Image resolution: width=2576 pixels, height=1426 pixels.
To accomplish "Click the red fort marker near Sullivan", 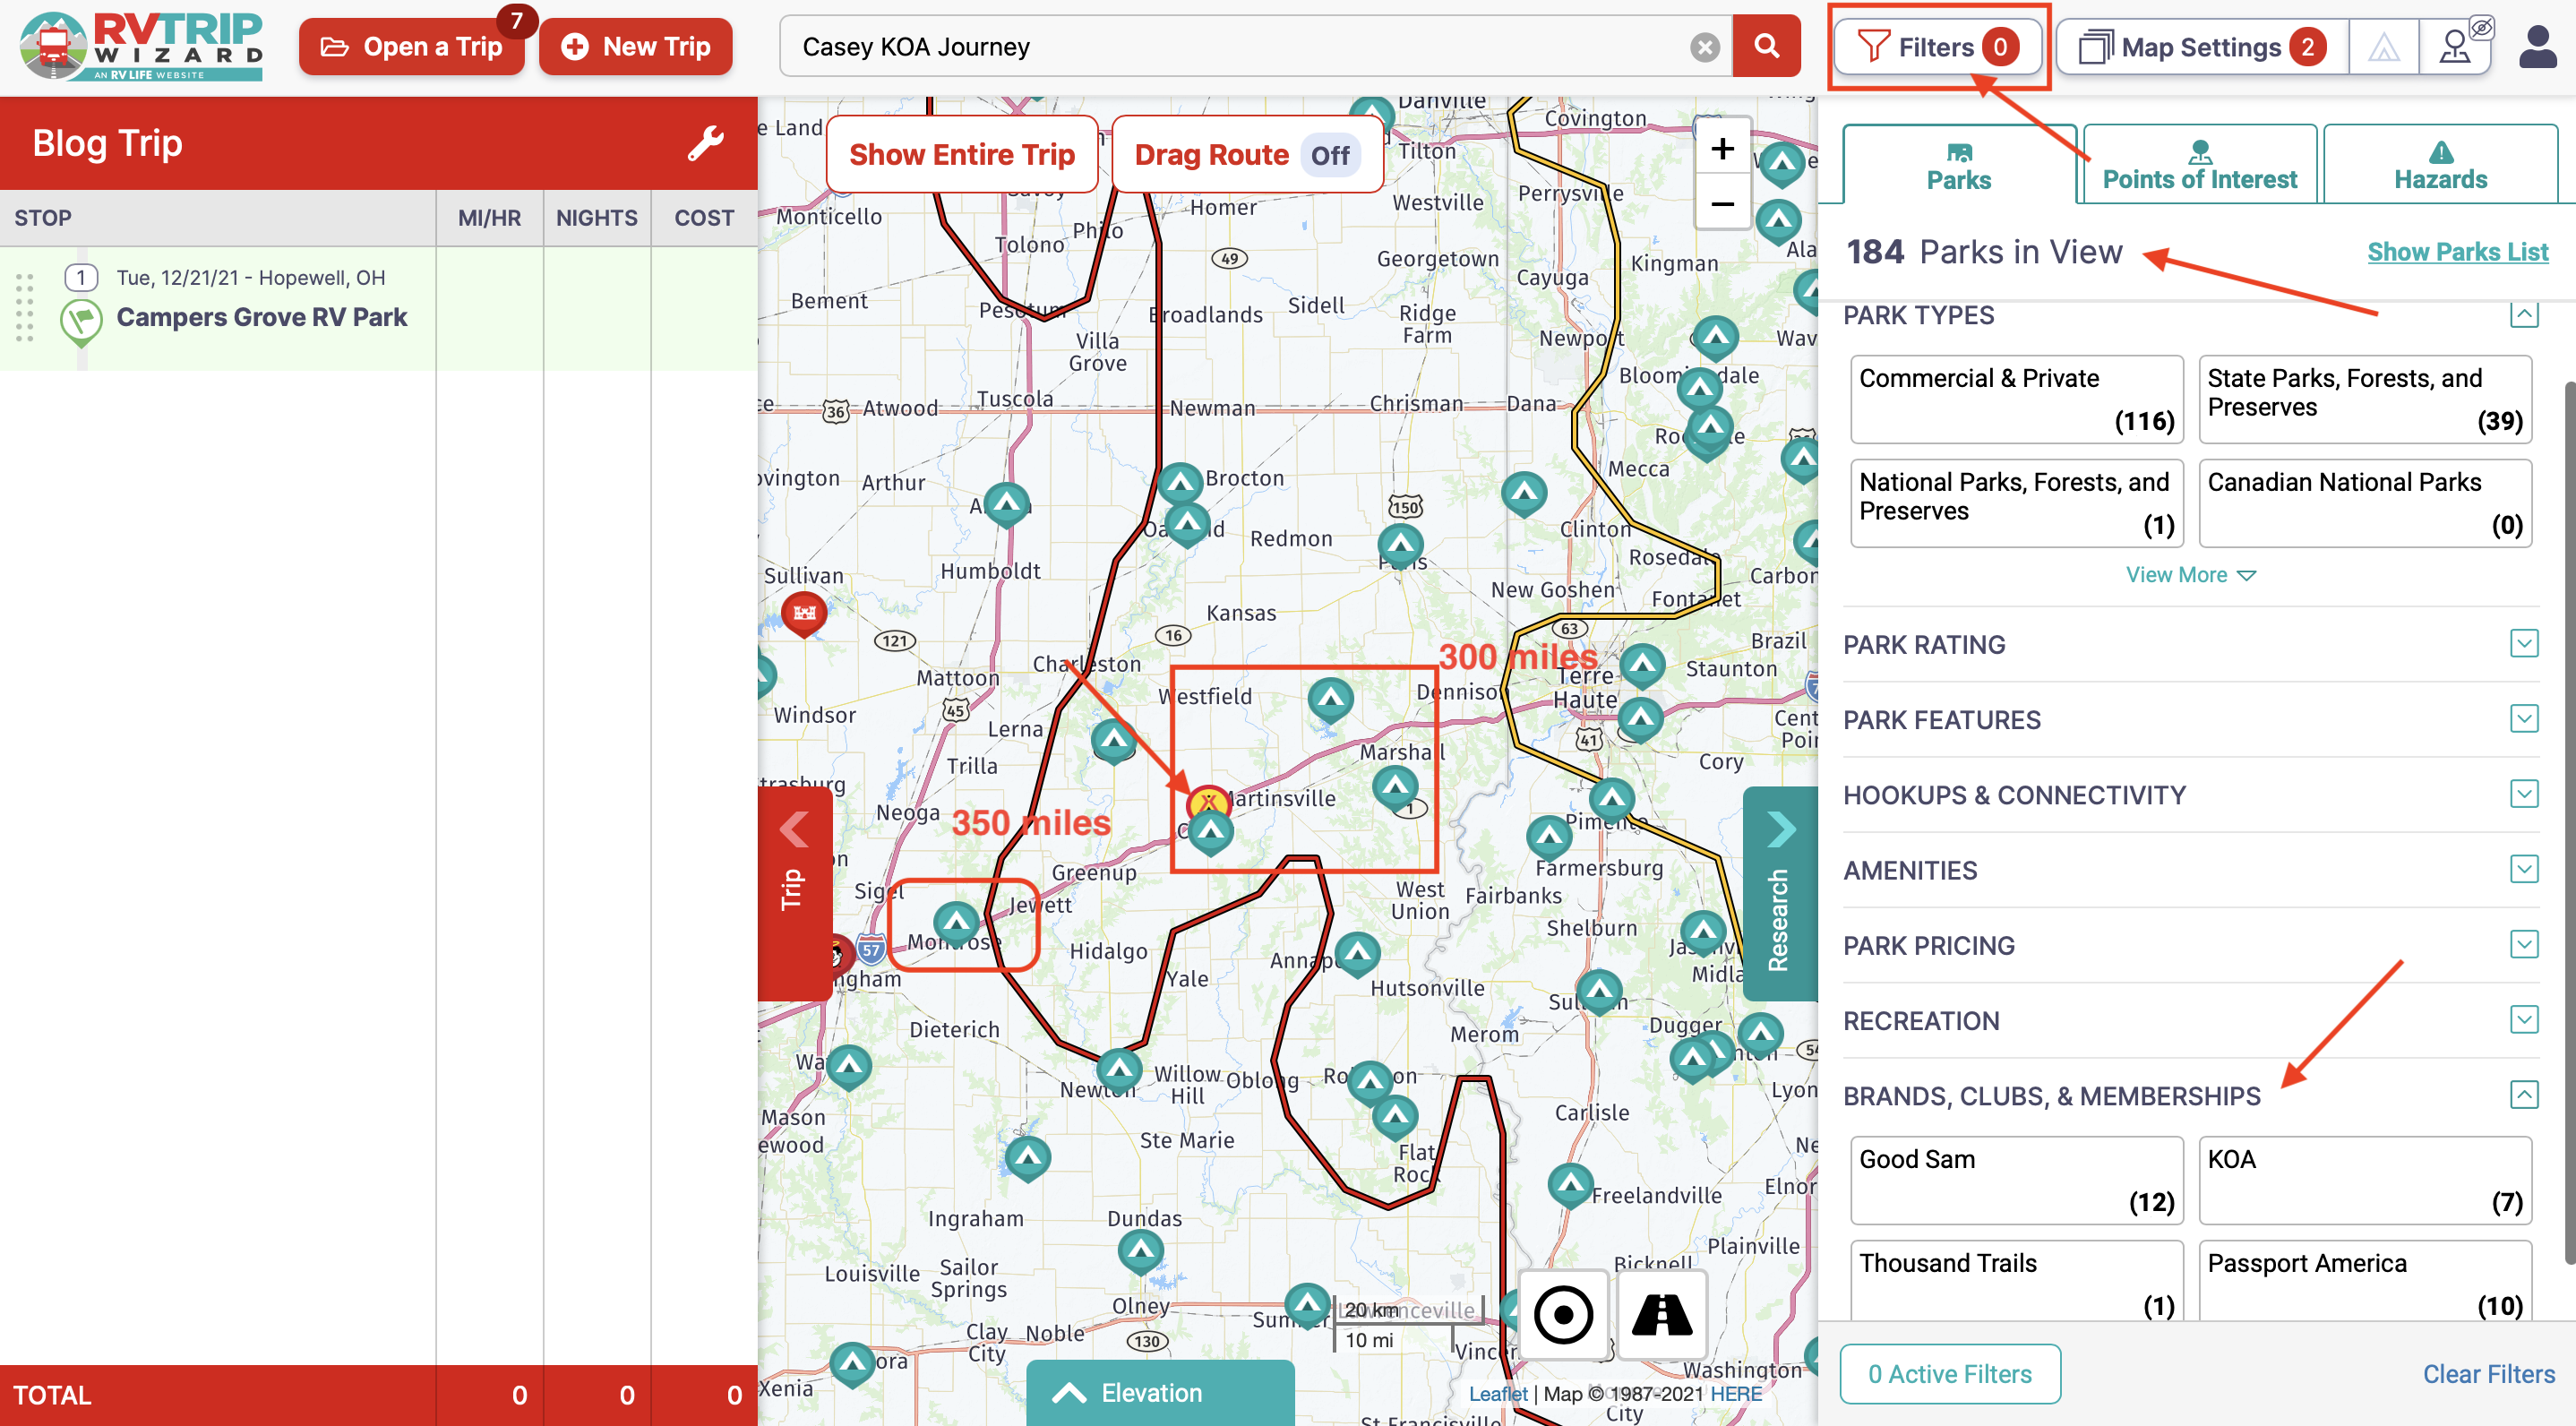I will 804,613.
